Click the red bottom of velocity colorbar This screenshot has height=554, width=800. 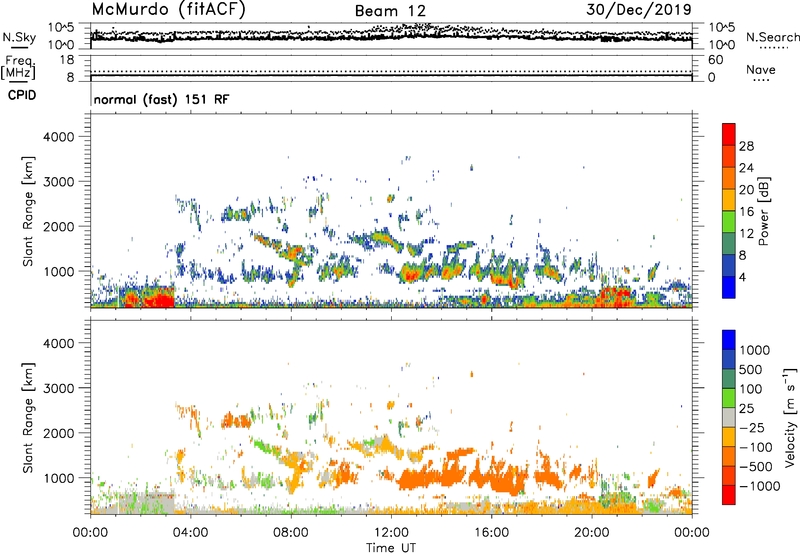[729, 495]
